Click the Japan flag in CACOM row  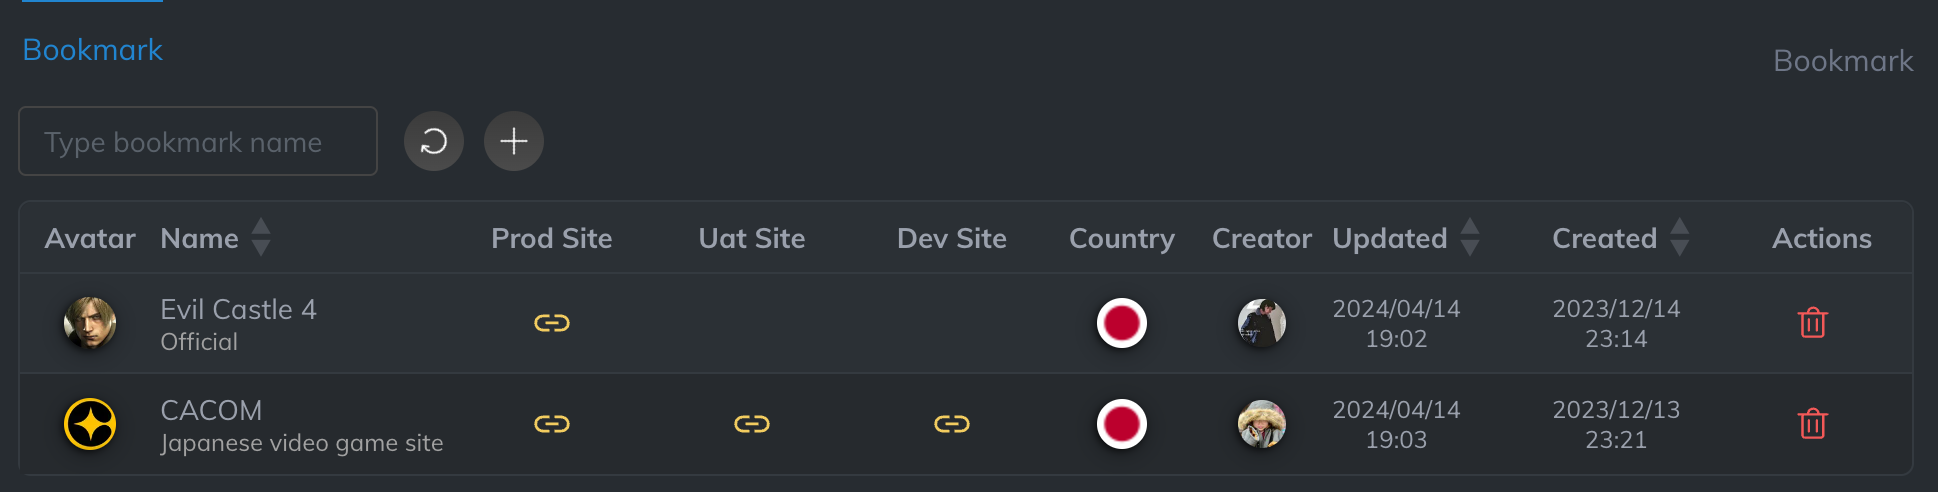[x=1121, y=424]
